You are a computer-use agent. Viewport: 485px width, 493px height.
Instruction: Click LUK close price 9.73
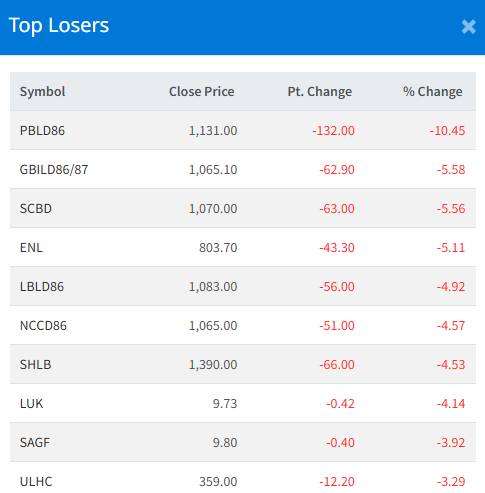225,403
